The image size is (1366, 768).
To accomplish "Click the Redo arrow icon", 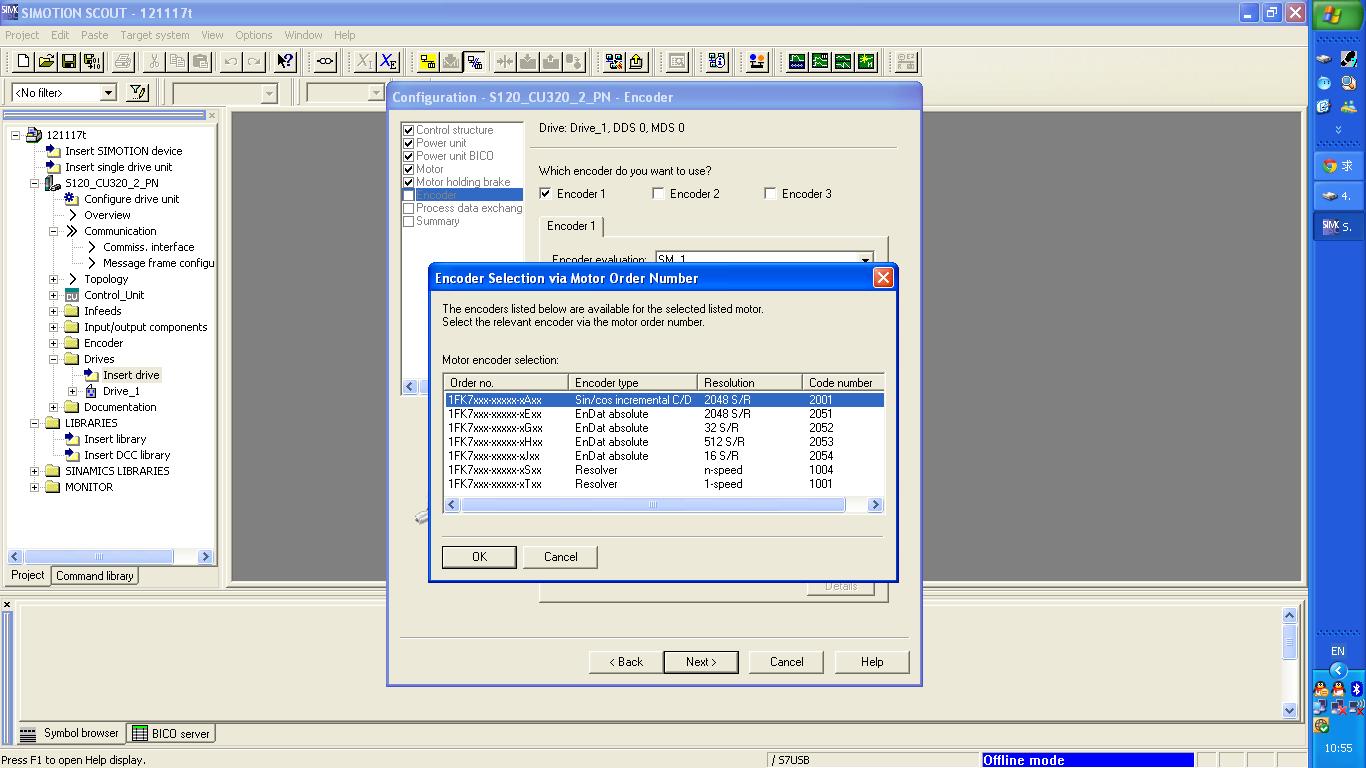I will pyautogui.click(x=254, y=62).
